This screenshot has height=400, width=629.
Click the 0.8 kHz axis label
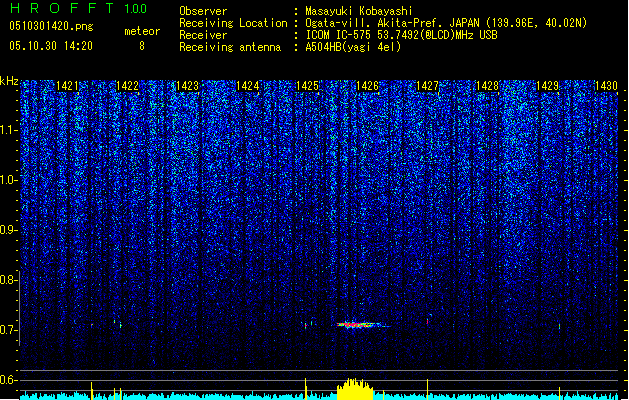[x=8, y=280]
